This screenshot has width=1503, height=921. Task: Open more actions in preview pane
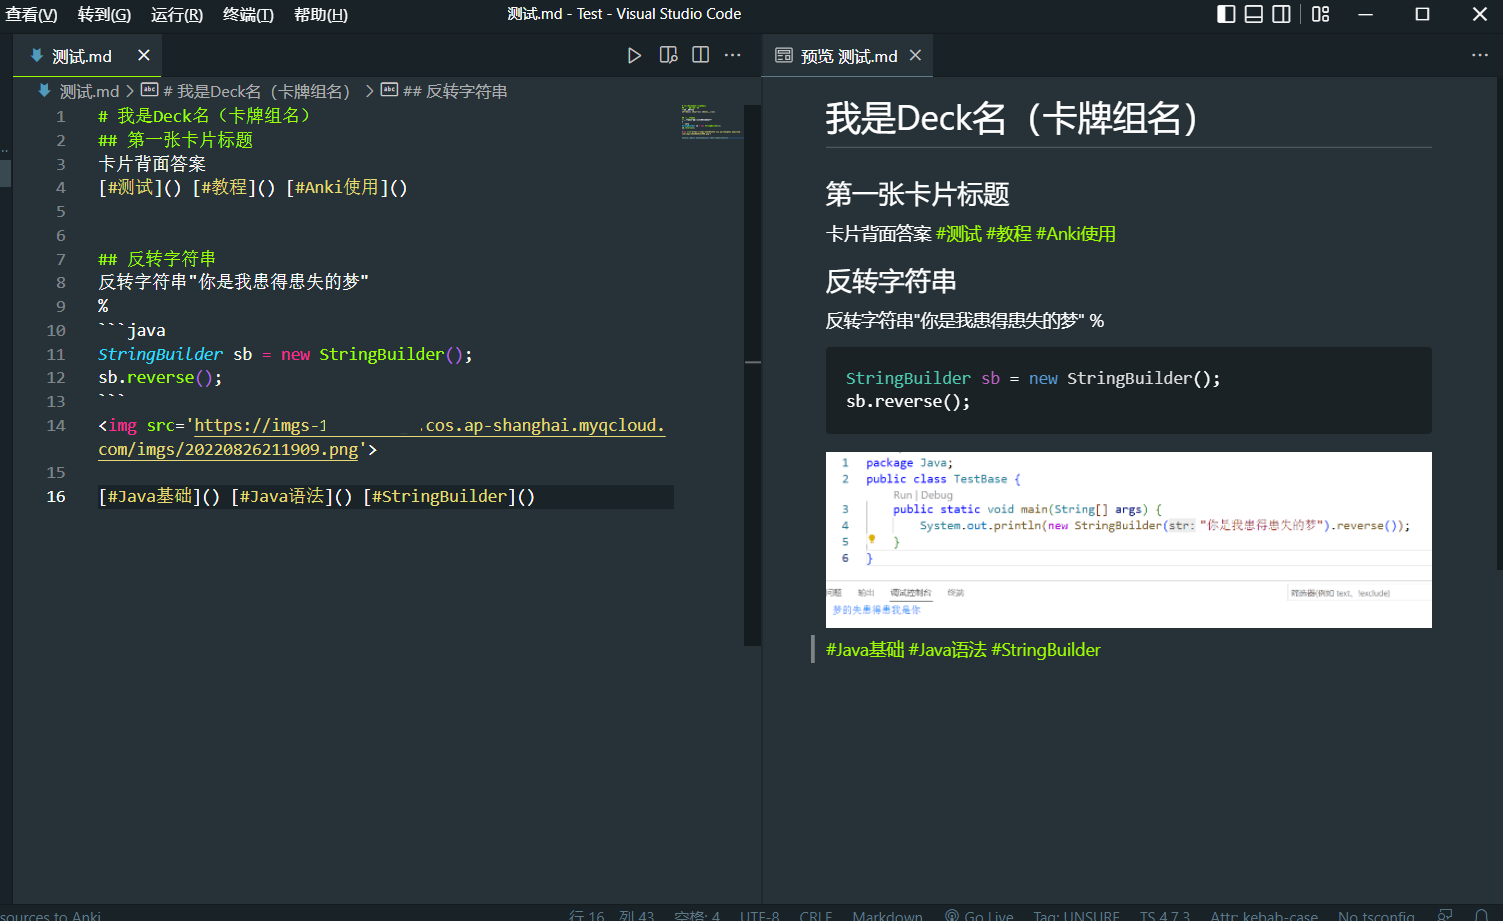(1479, 56)
